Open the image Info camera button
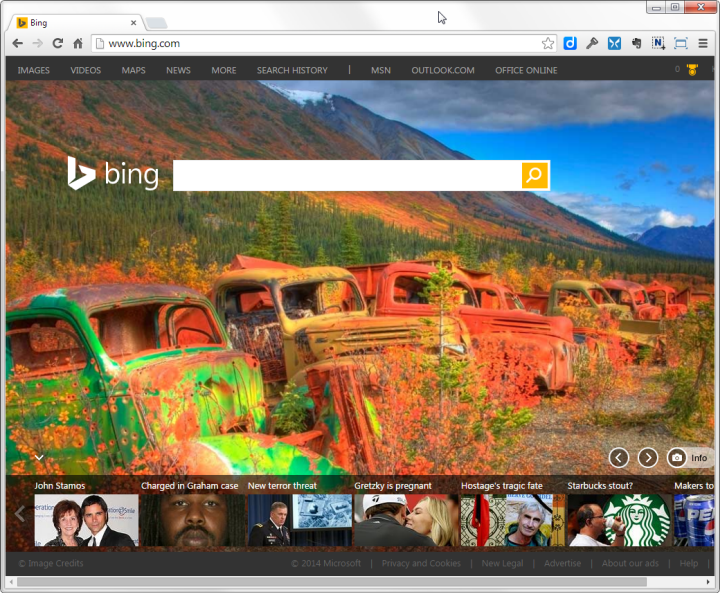 coord(689,458)
